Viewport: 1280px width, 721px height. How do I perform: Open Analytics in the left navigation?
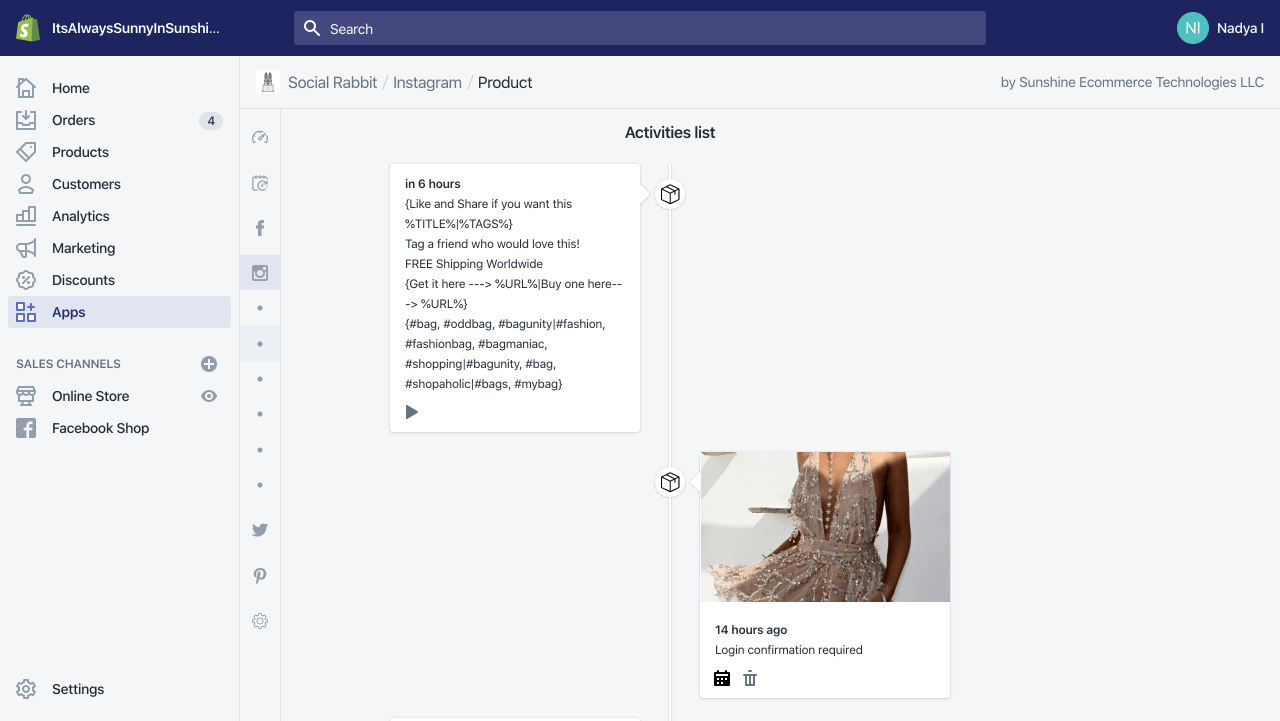[81, 216]
